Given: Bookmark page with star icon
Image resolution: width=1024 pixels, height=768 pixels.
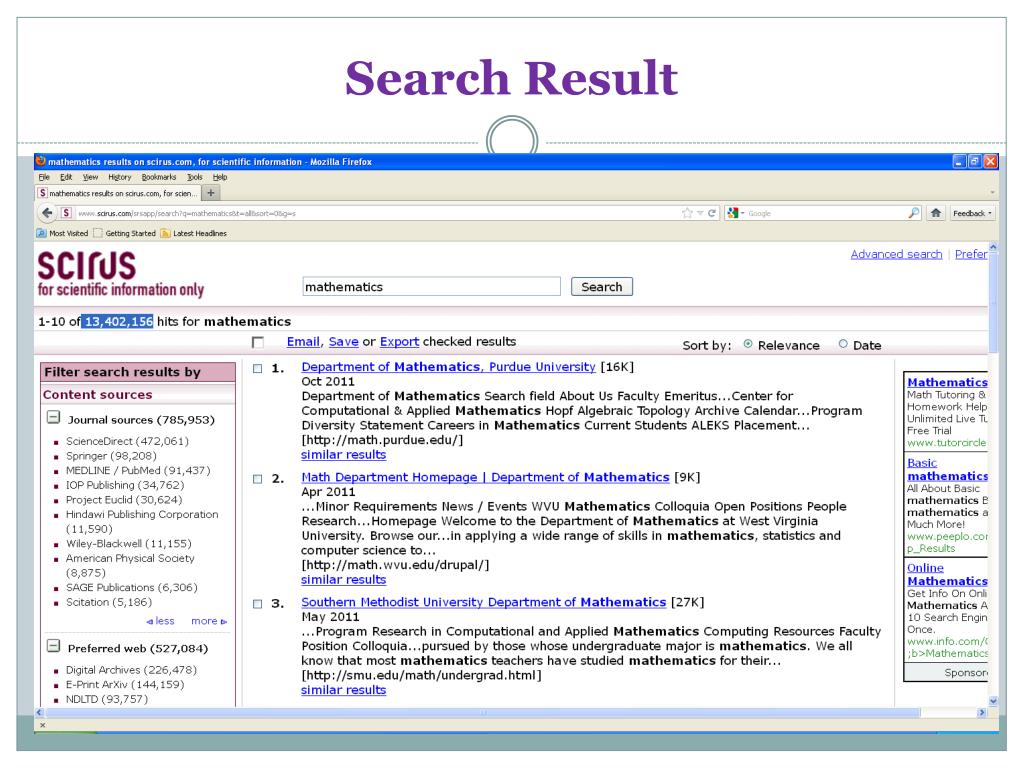Looking at the screenshot, I should pyautogui.click(x=687, y=213).
